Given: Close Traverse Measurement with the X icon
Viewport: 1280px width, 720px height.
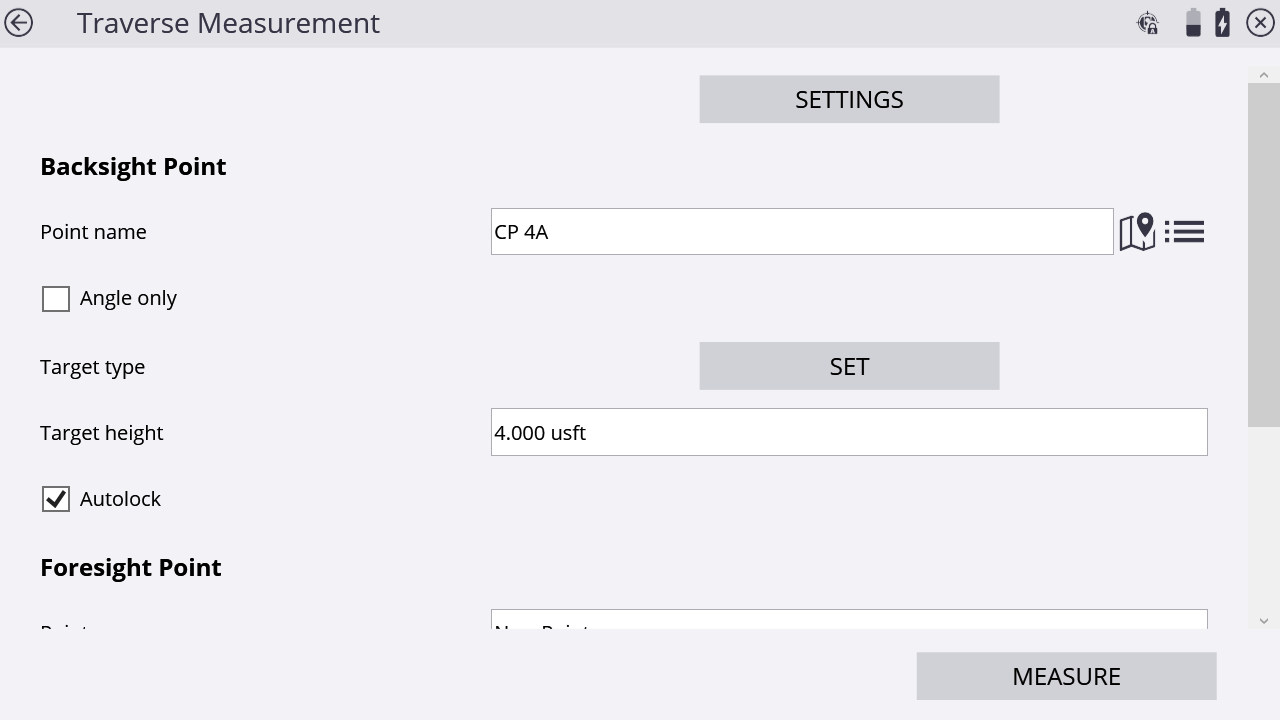Looking at the screenshot, I should 1260,23.
